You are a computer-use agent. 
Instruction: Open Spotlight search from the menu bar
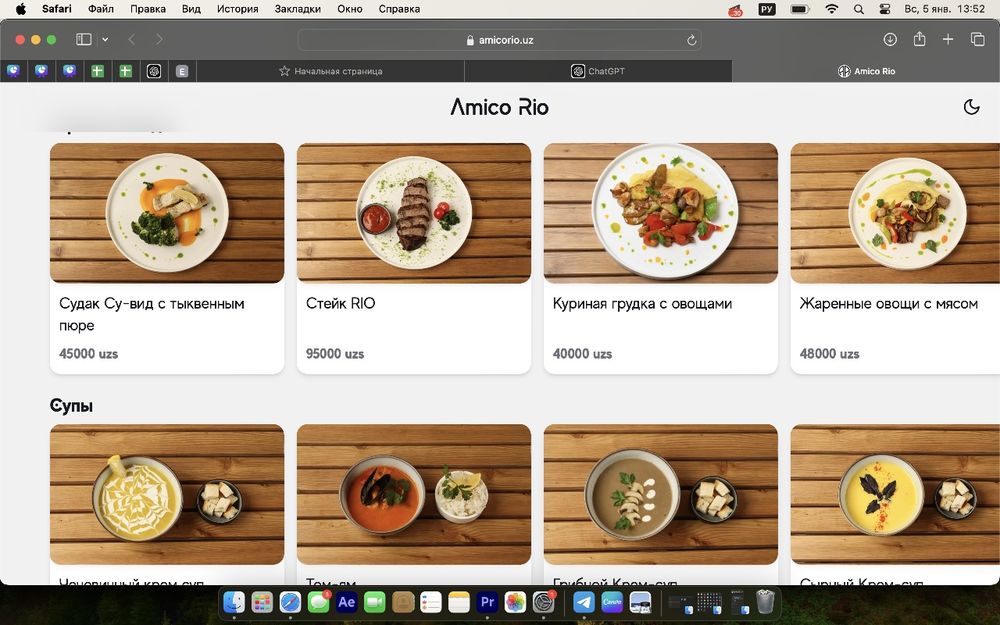[x=859, y=9]
